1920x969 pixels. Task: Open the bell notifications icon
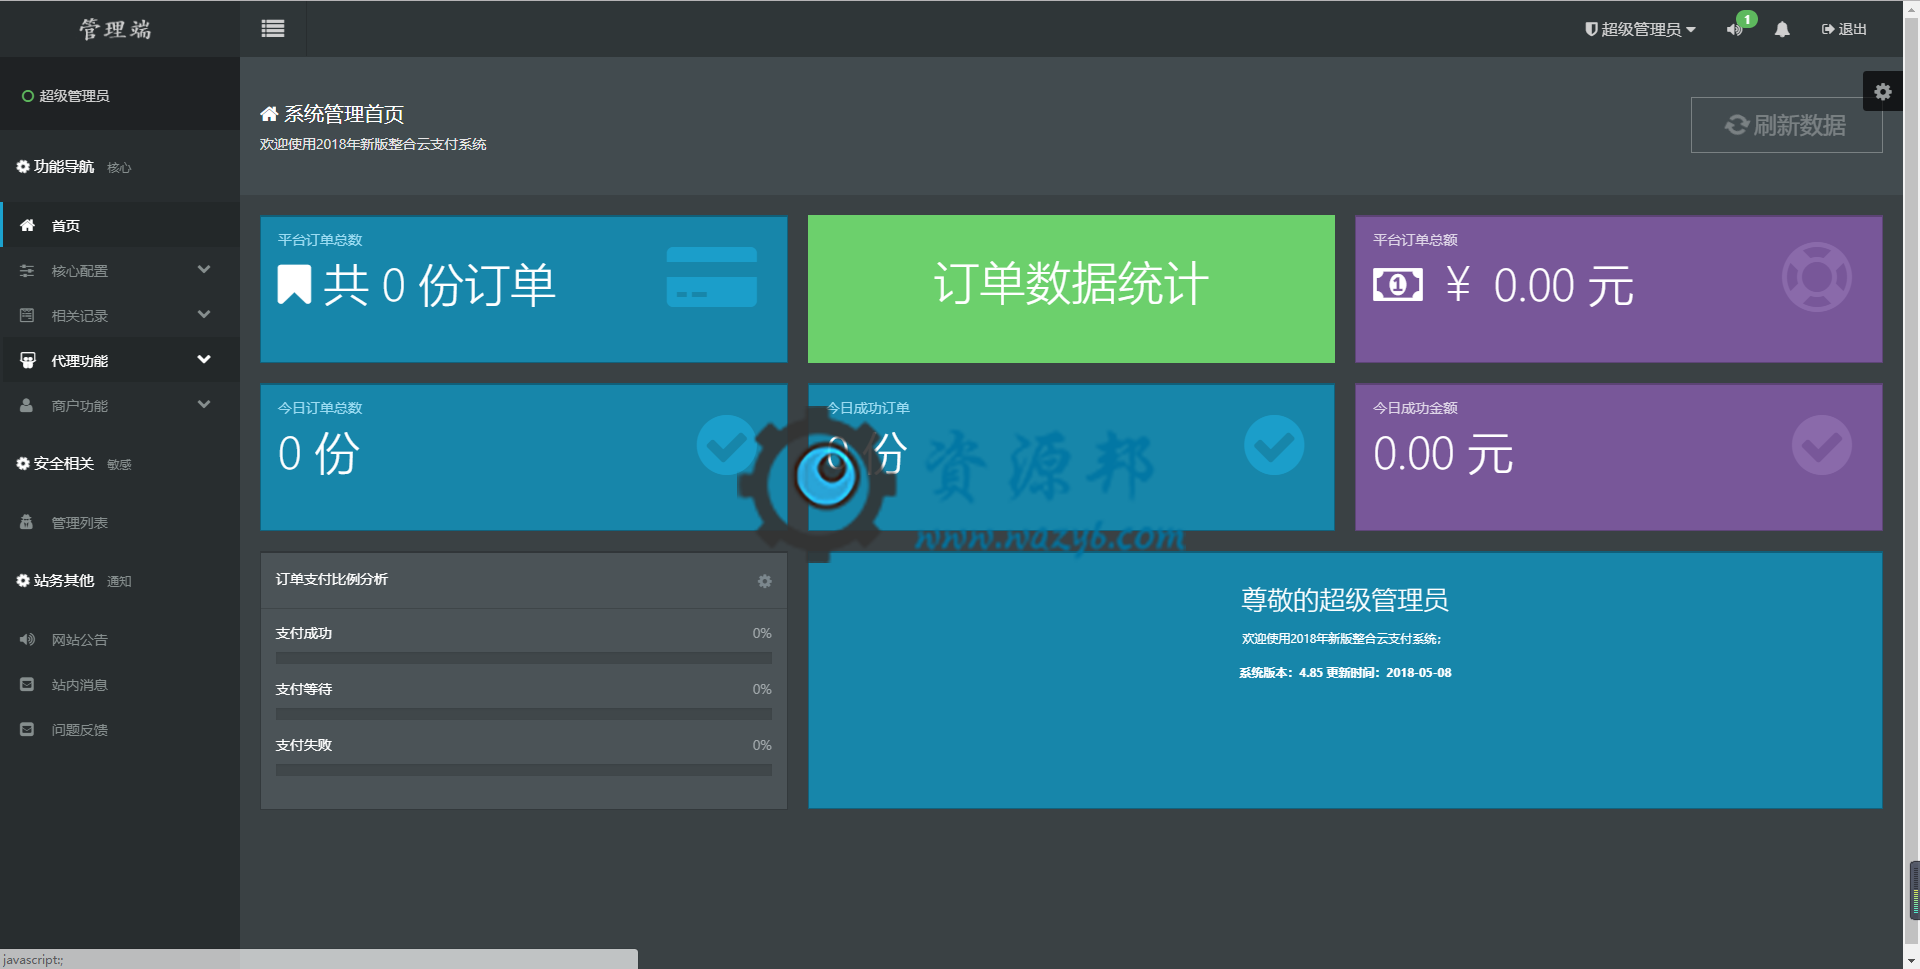1782,30
